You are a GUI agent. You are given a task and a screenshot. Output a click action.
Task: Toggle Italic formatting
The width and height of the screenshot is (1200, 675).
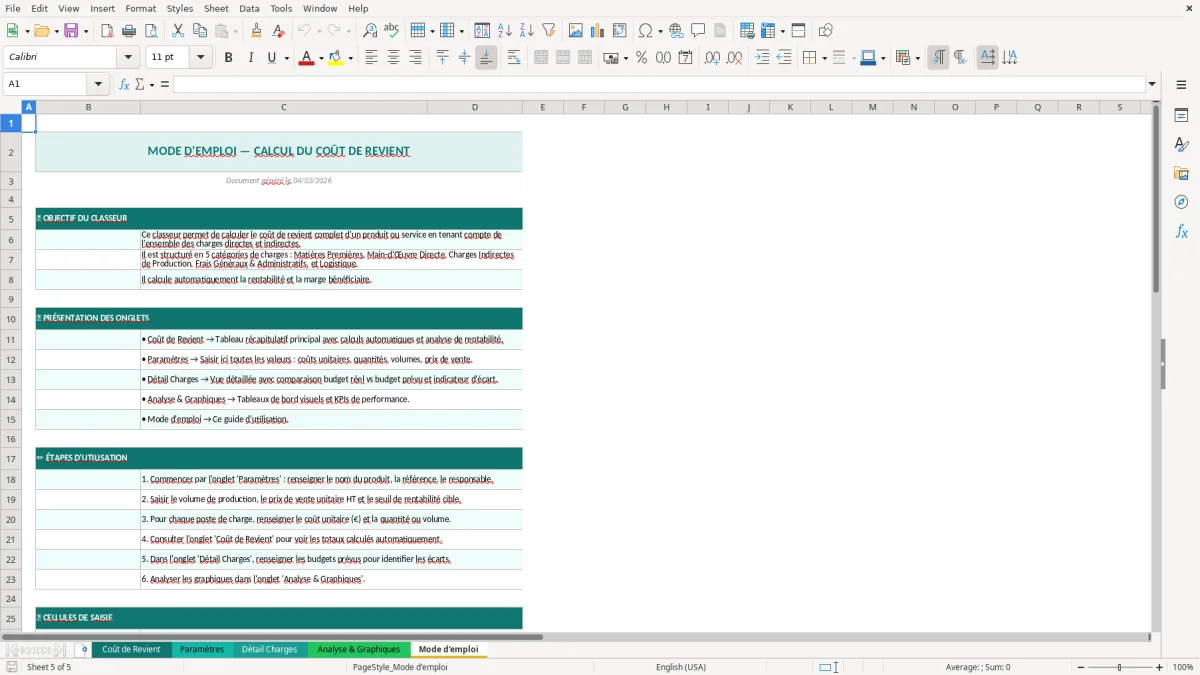click(251, 58)
